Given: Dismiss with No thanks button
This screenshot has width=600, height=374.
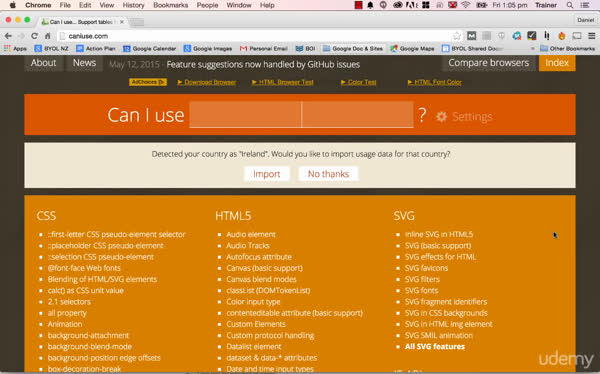Looking at the screenshot, I should 328,174.
